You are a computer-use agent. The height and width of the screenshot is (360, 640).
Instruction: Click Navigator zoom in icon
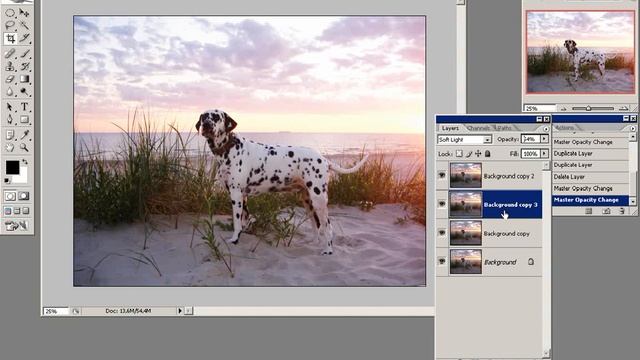point(623,108)
